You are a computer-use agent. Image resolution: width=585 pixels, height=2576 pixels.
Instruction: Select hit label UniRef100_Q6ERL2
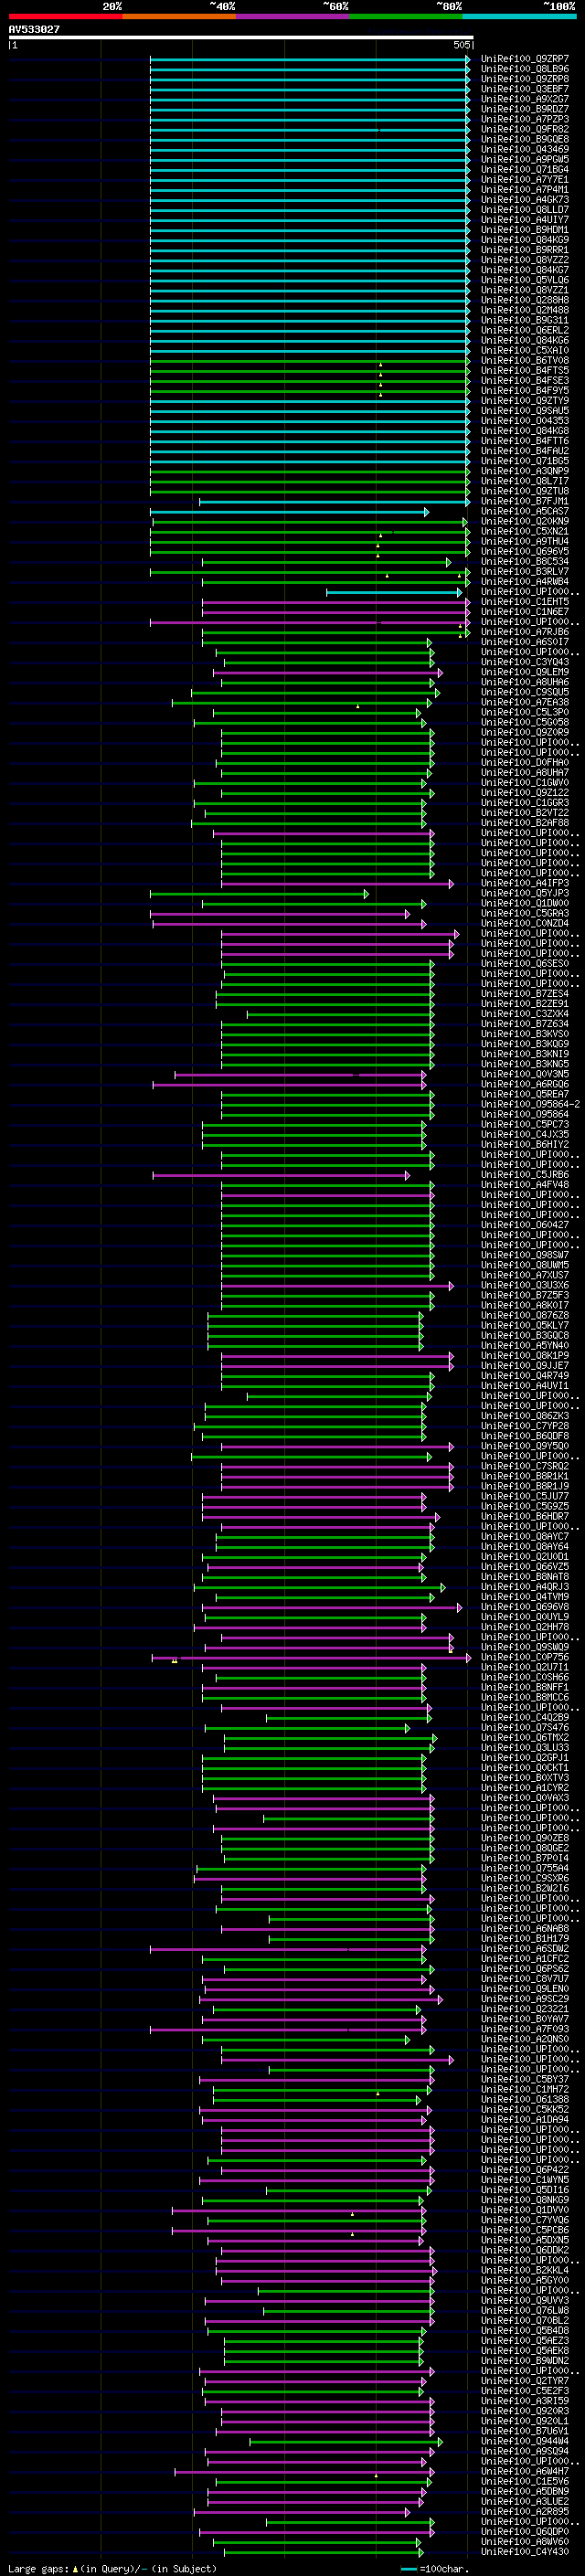pyautogui.click(x=525, y=330)
